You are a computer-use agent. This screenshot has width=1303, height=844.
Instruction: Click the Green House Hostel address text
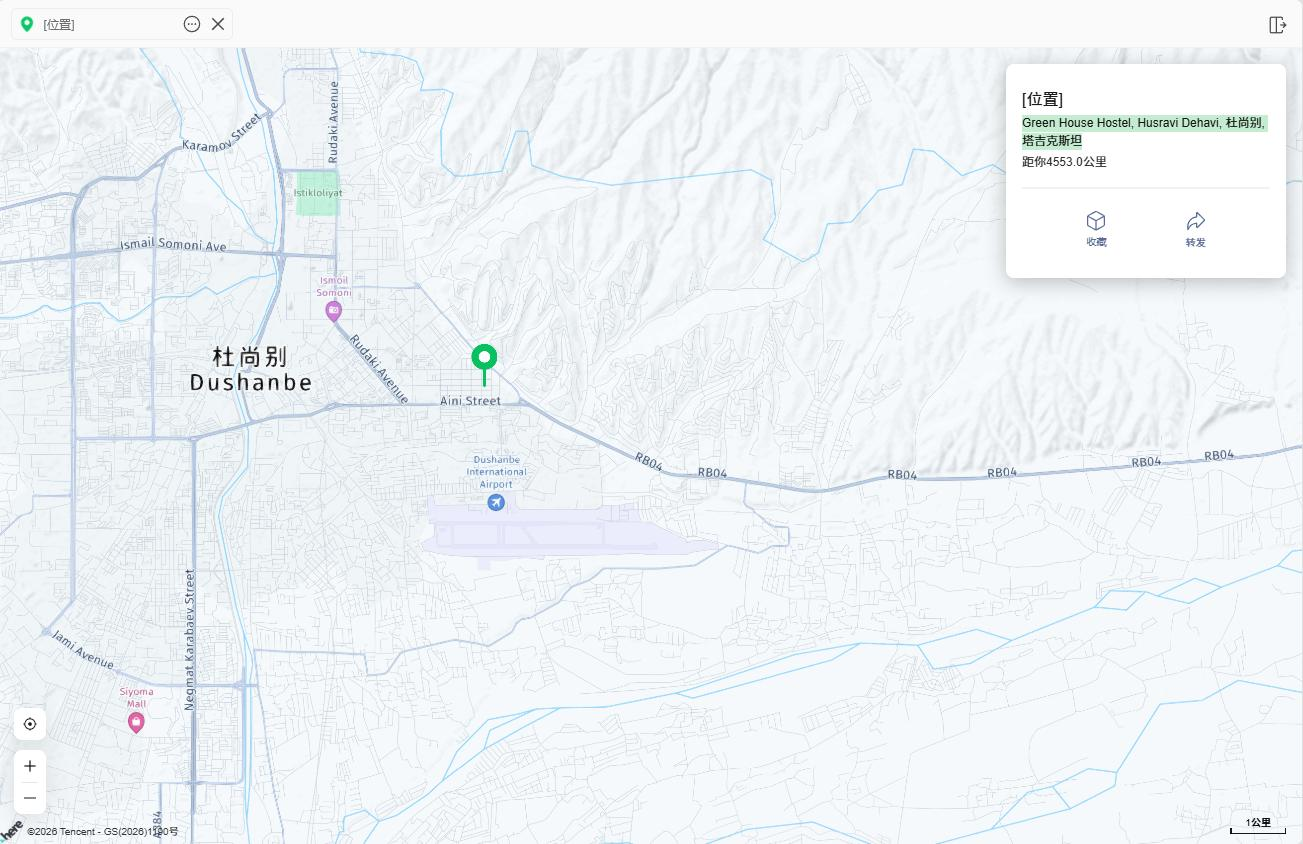click(x=1145, y=132)
